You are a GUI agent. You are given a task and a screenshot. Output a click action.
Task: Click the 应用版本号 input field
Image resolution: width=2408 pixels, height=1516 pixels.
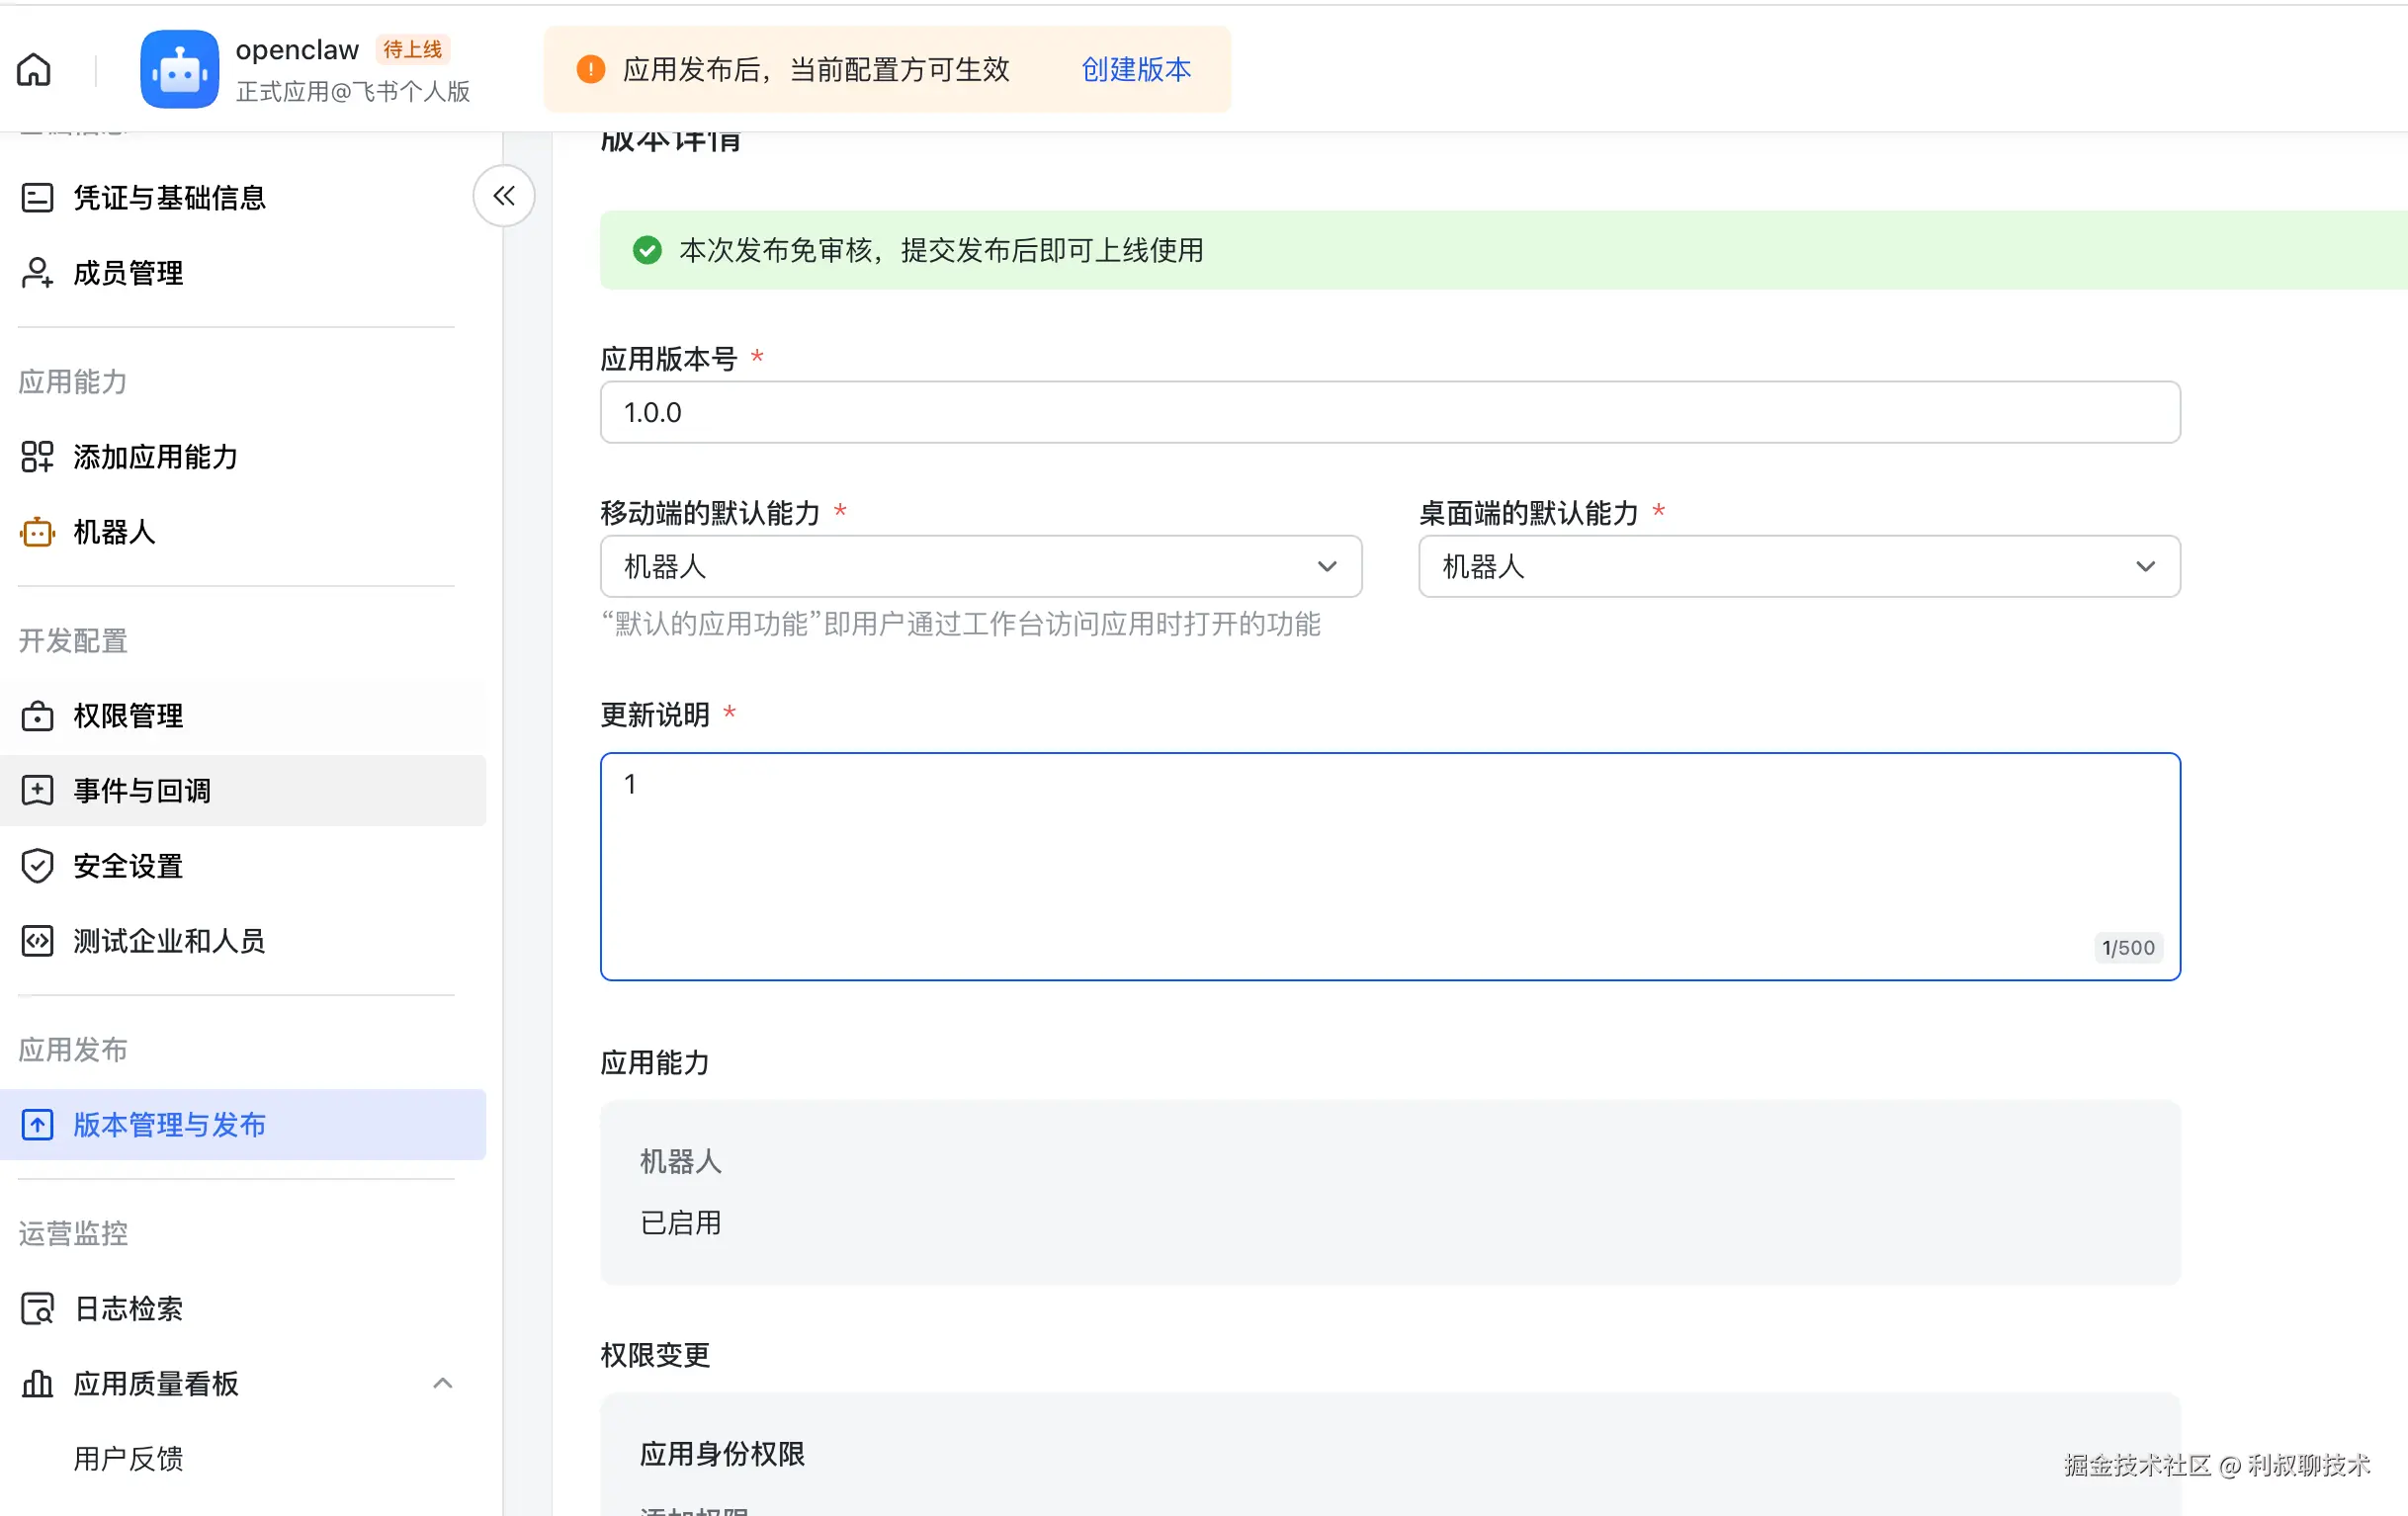[x=1389, y=413]
